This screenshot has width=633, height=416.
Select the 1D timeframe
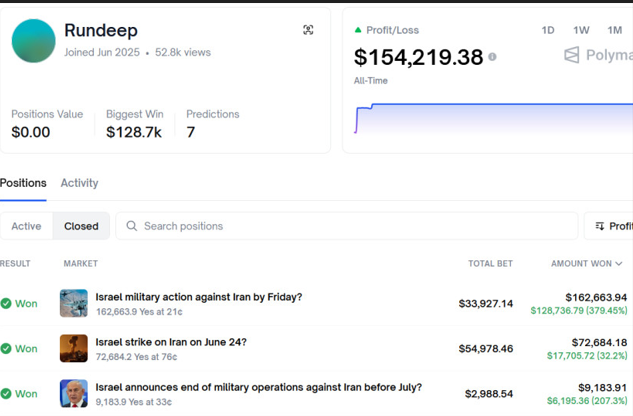coord(548,30)
